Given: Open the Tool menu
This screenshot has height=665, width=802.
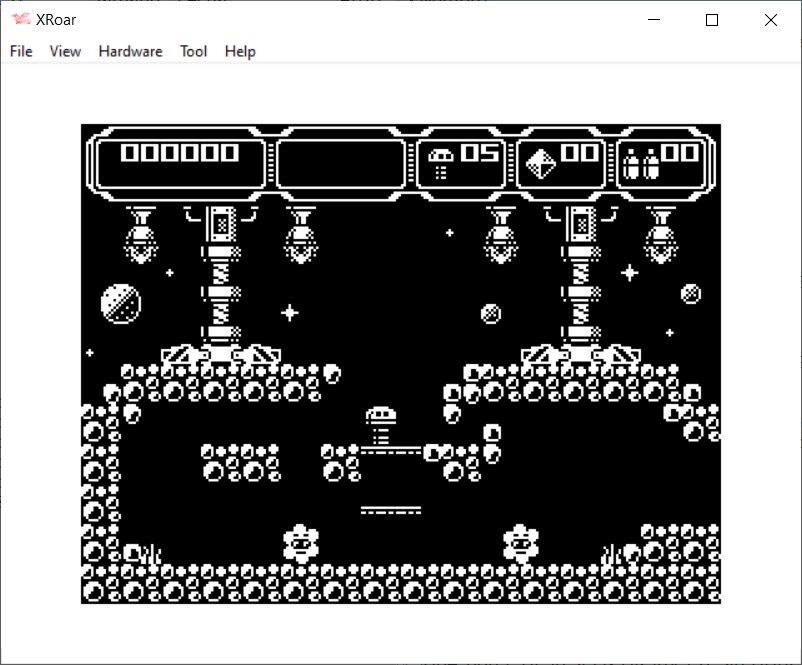Looking at the screenshot, I should 193,51.
